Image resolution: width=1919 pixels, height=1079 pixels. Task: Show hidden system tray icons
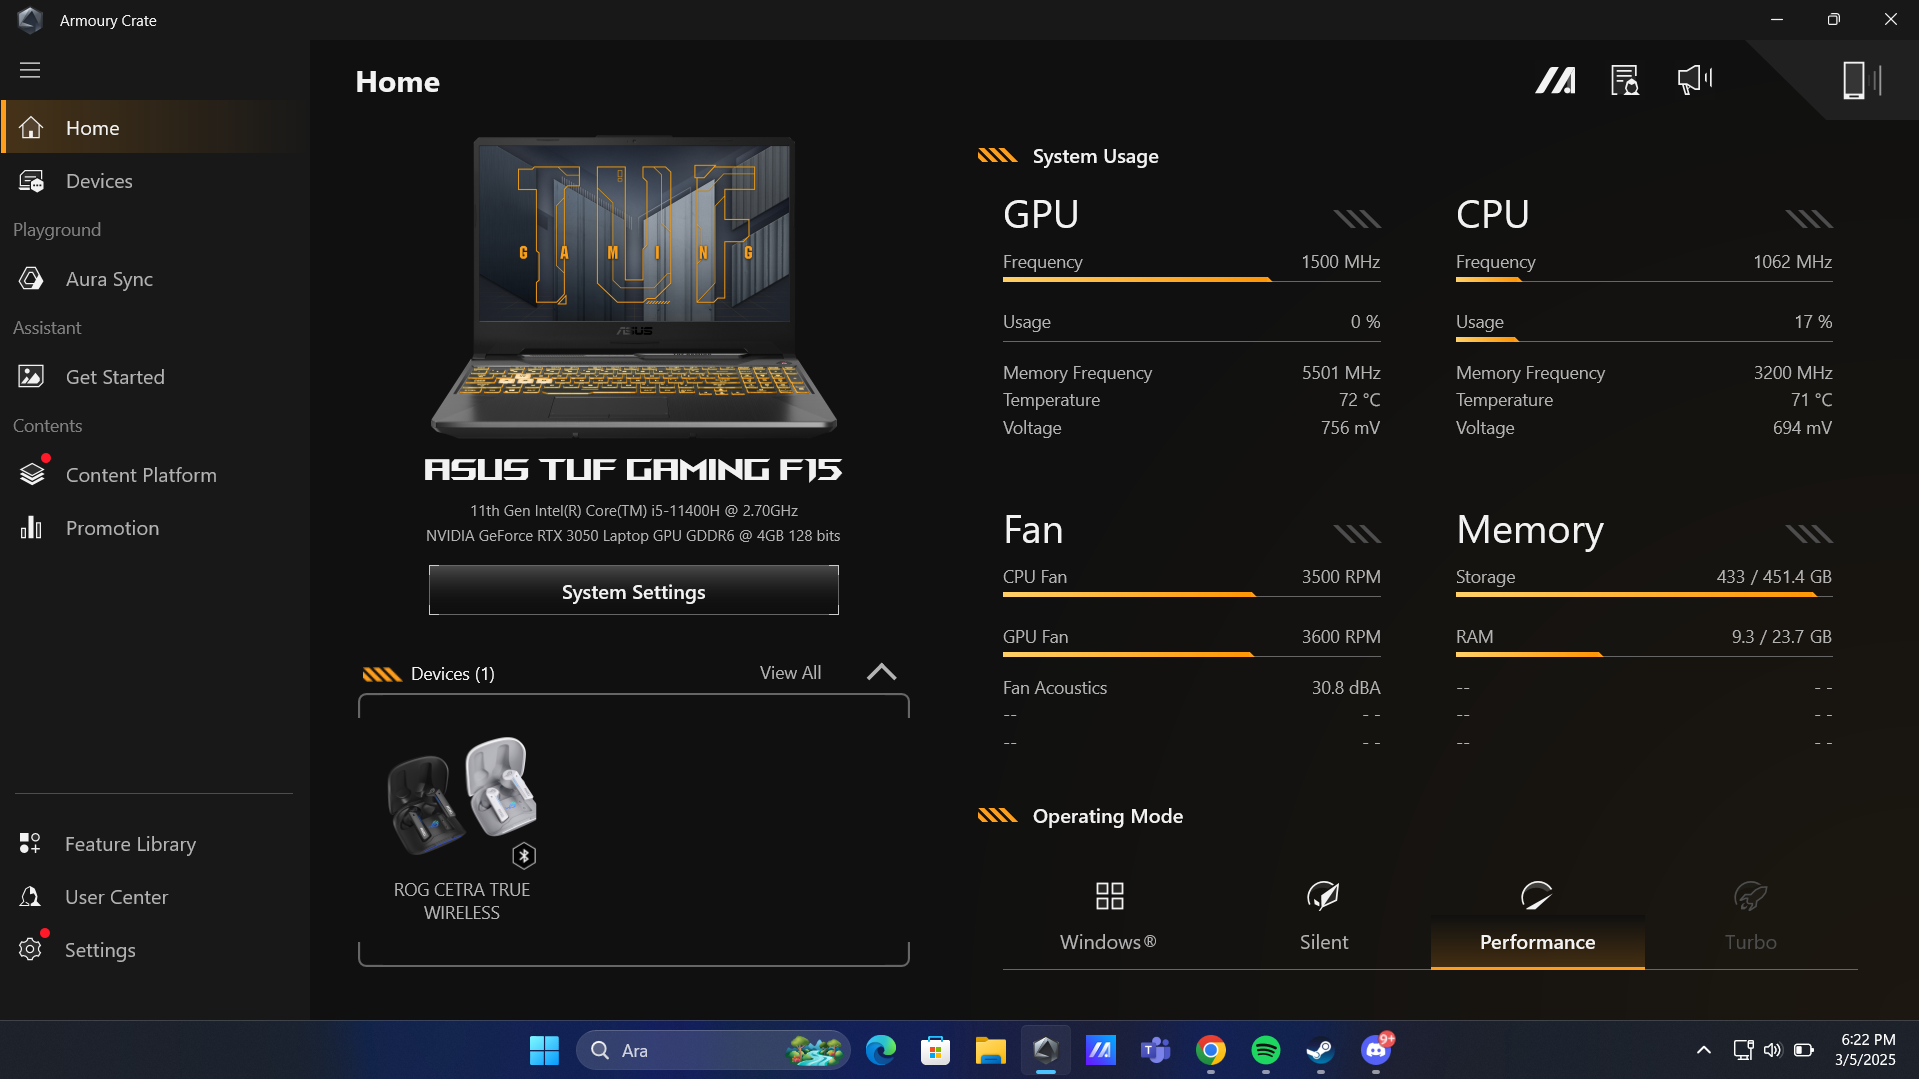(x=1704, y=1050)
